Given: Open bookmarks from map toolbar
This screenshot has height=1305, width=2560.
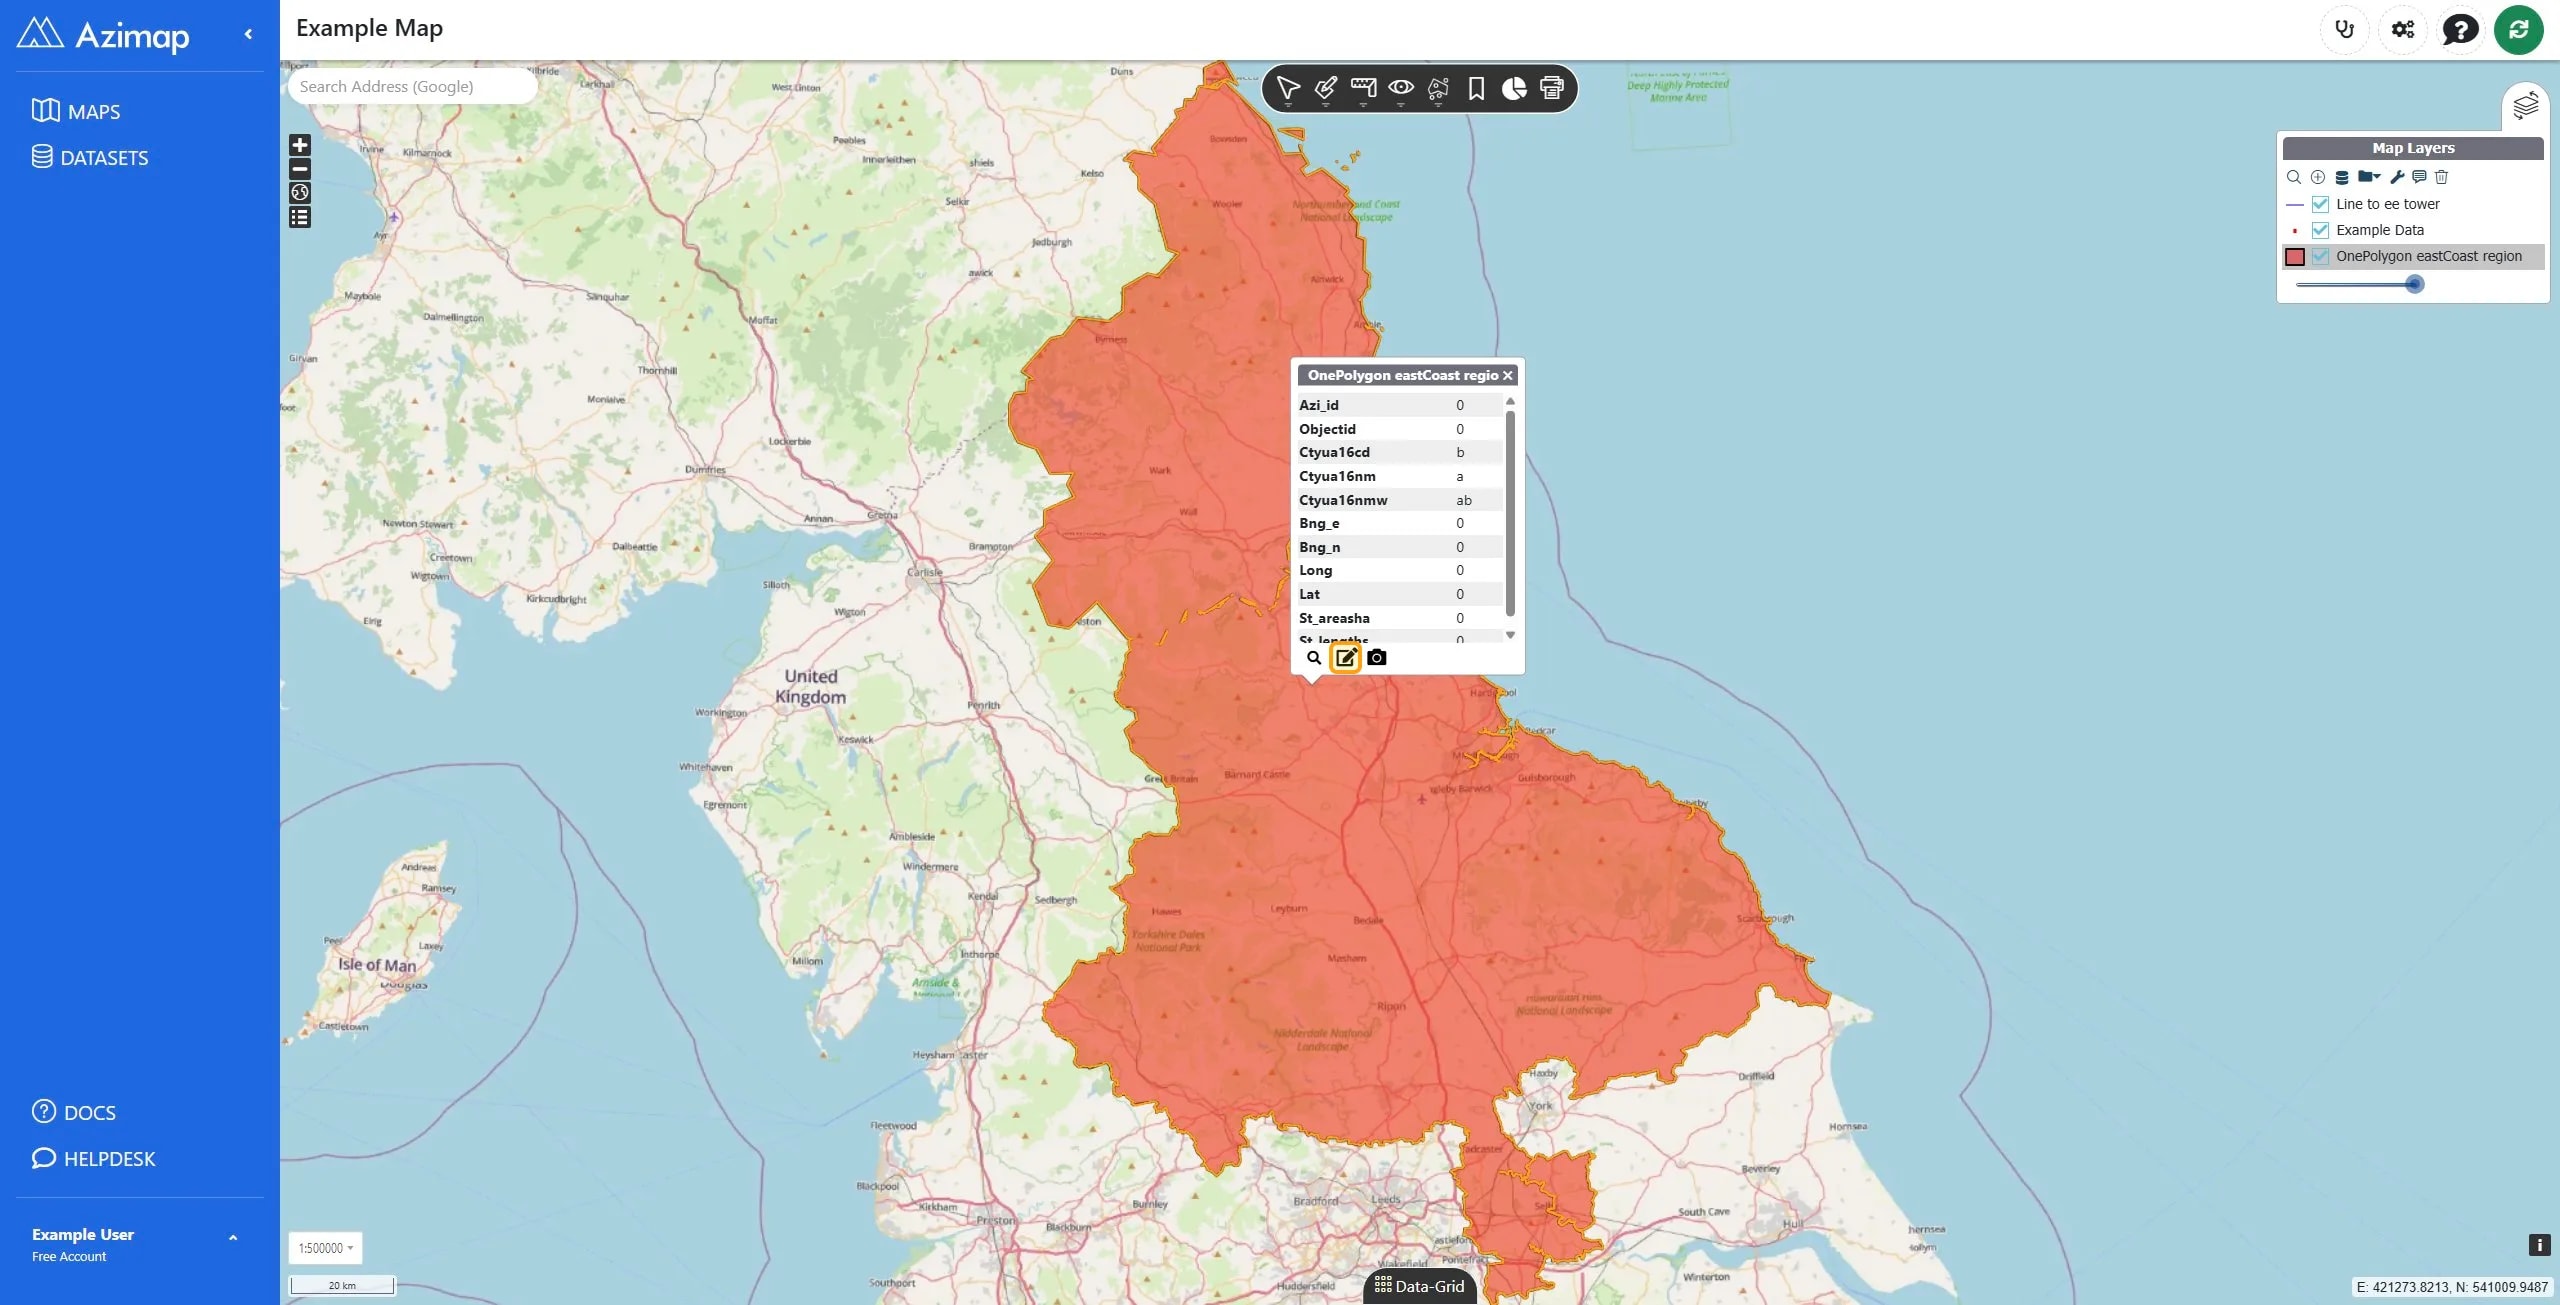Looking at the screenshot, I should (x=1476, y=88).
